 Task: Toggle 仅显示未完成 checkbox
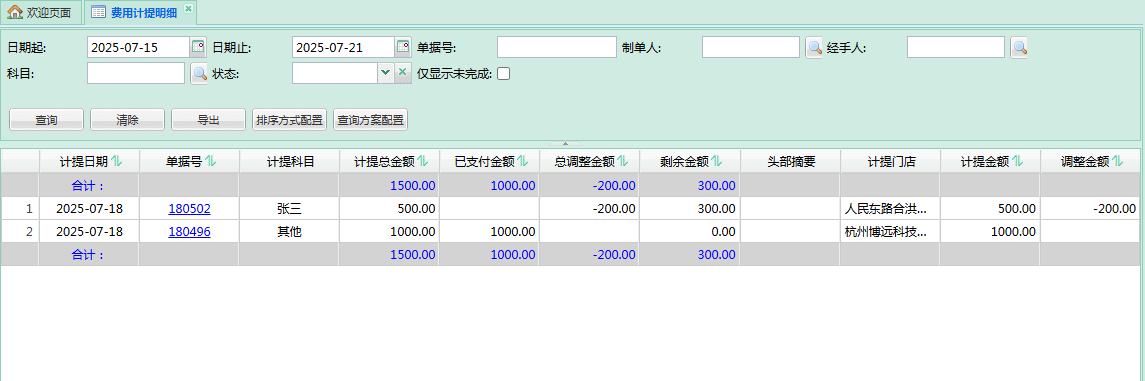(503, 74)
